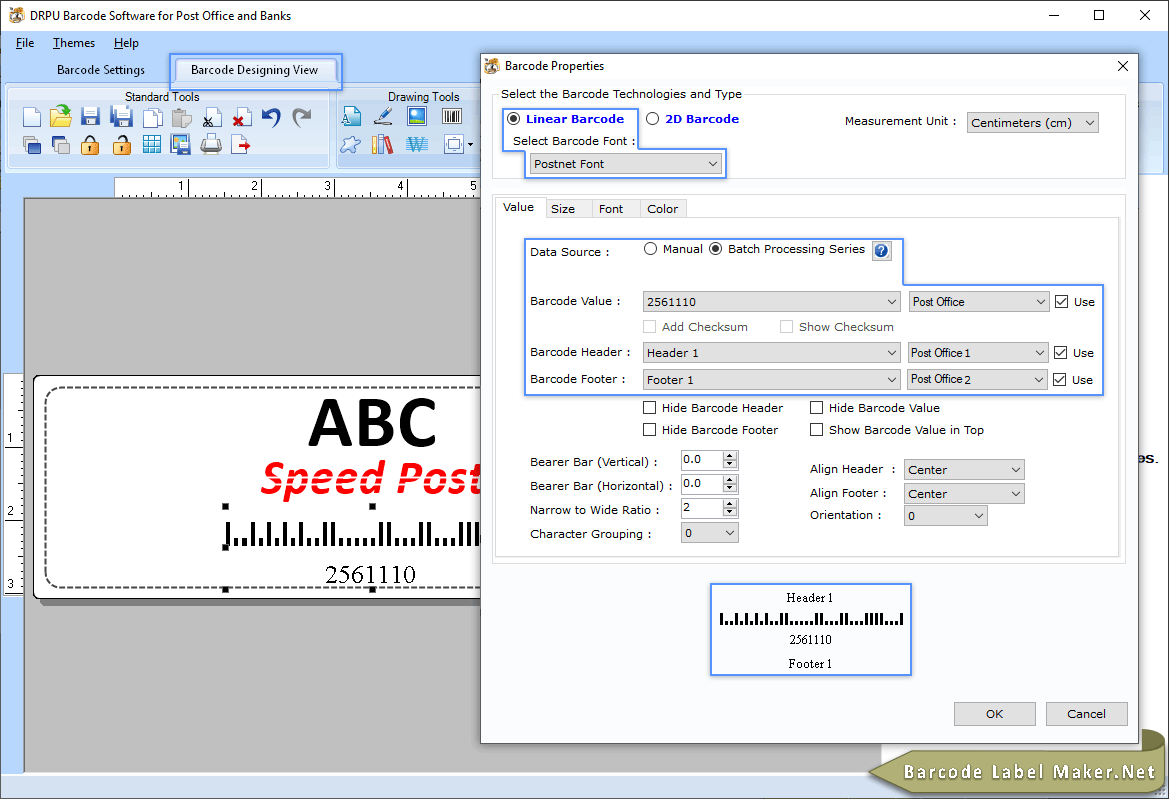Open the Orientation dropdown
Image resolution: width=1169 pixels, height=799 pixels.
coord(945,516)
